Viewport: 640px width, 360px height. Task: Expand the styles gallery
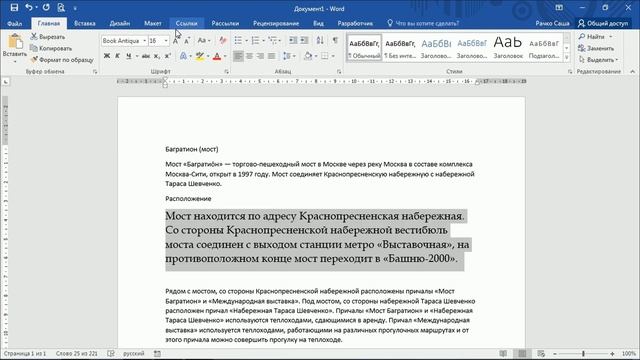coord(567,58)
